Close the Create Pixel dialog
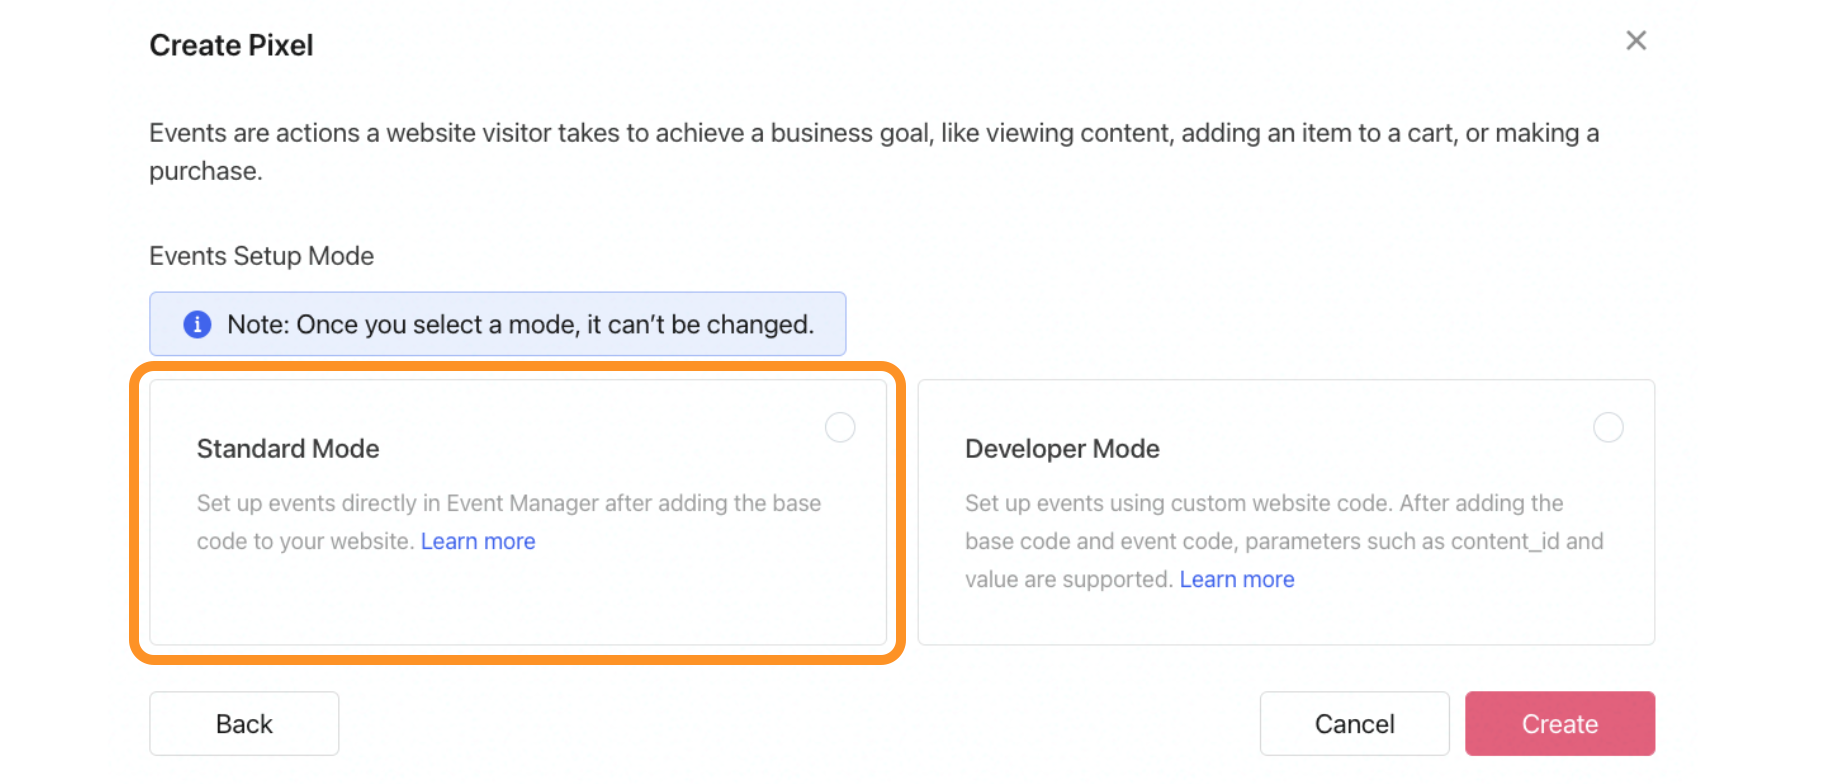 click(x=1636, y=41)
